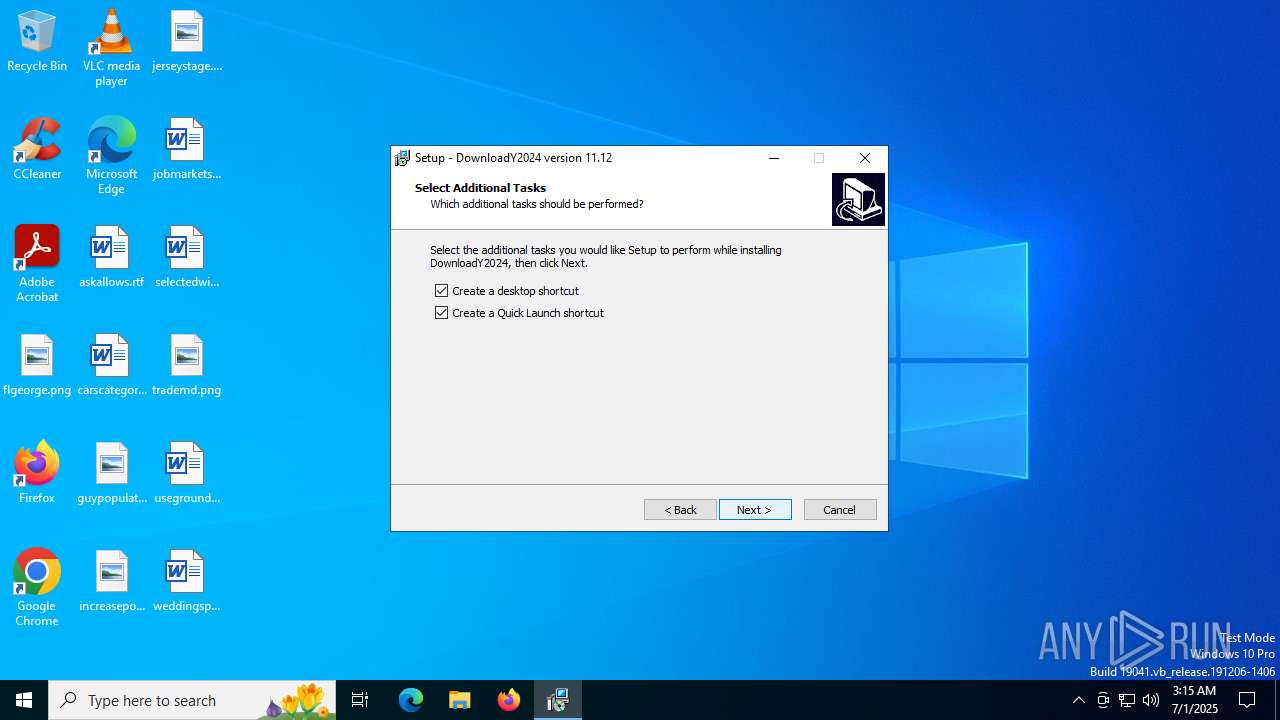Open File Explorer from taskbar

tap(460, 700)
